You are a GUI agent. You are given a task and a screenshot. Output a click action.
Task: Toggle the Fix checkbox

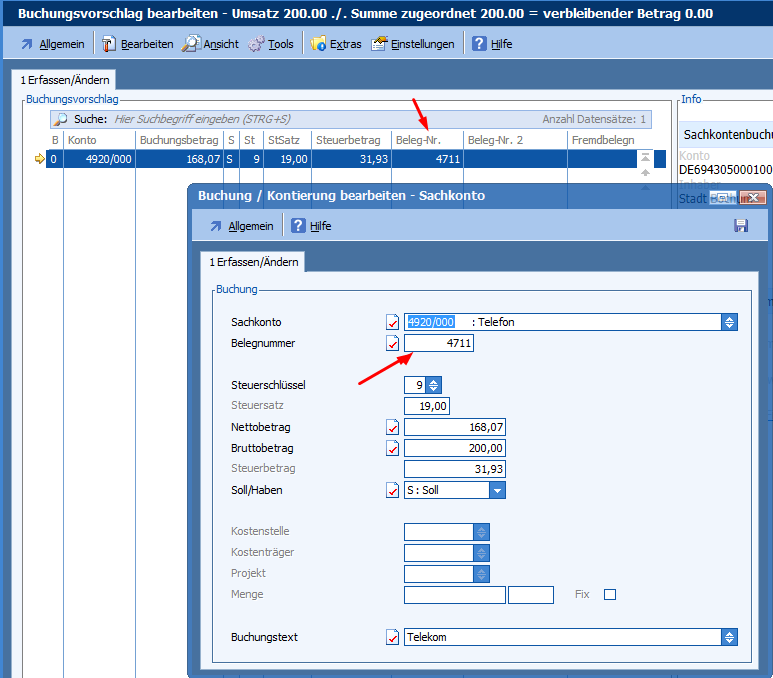(x=610, y=594)
